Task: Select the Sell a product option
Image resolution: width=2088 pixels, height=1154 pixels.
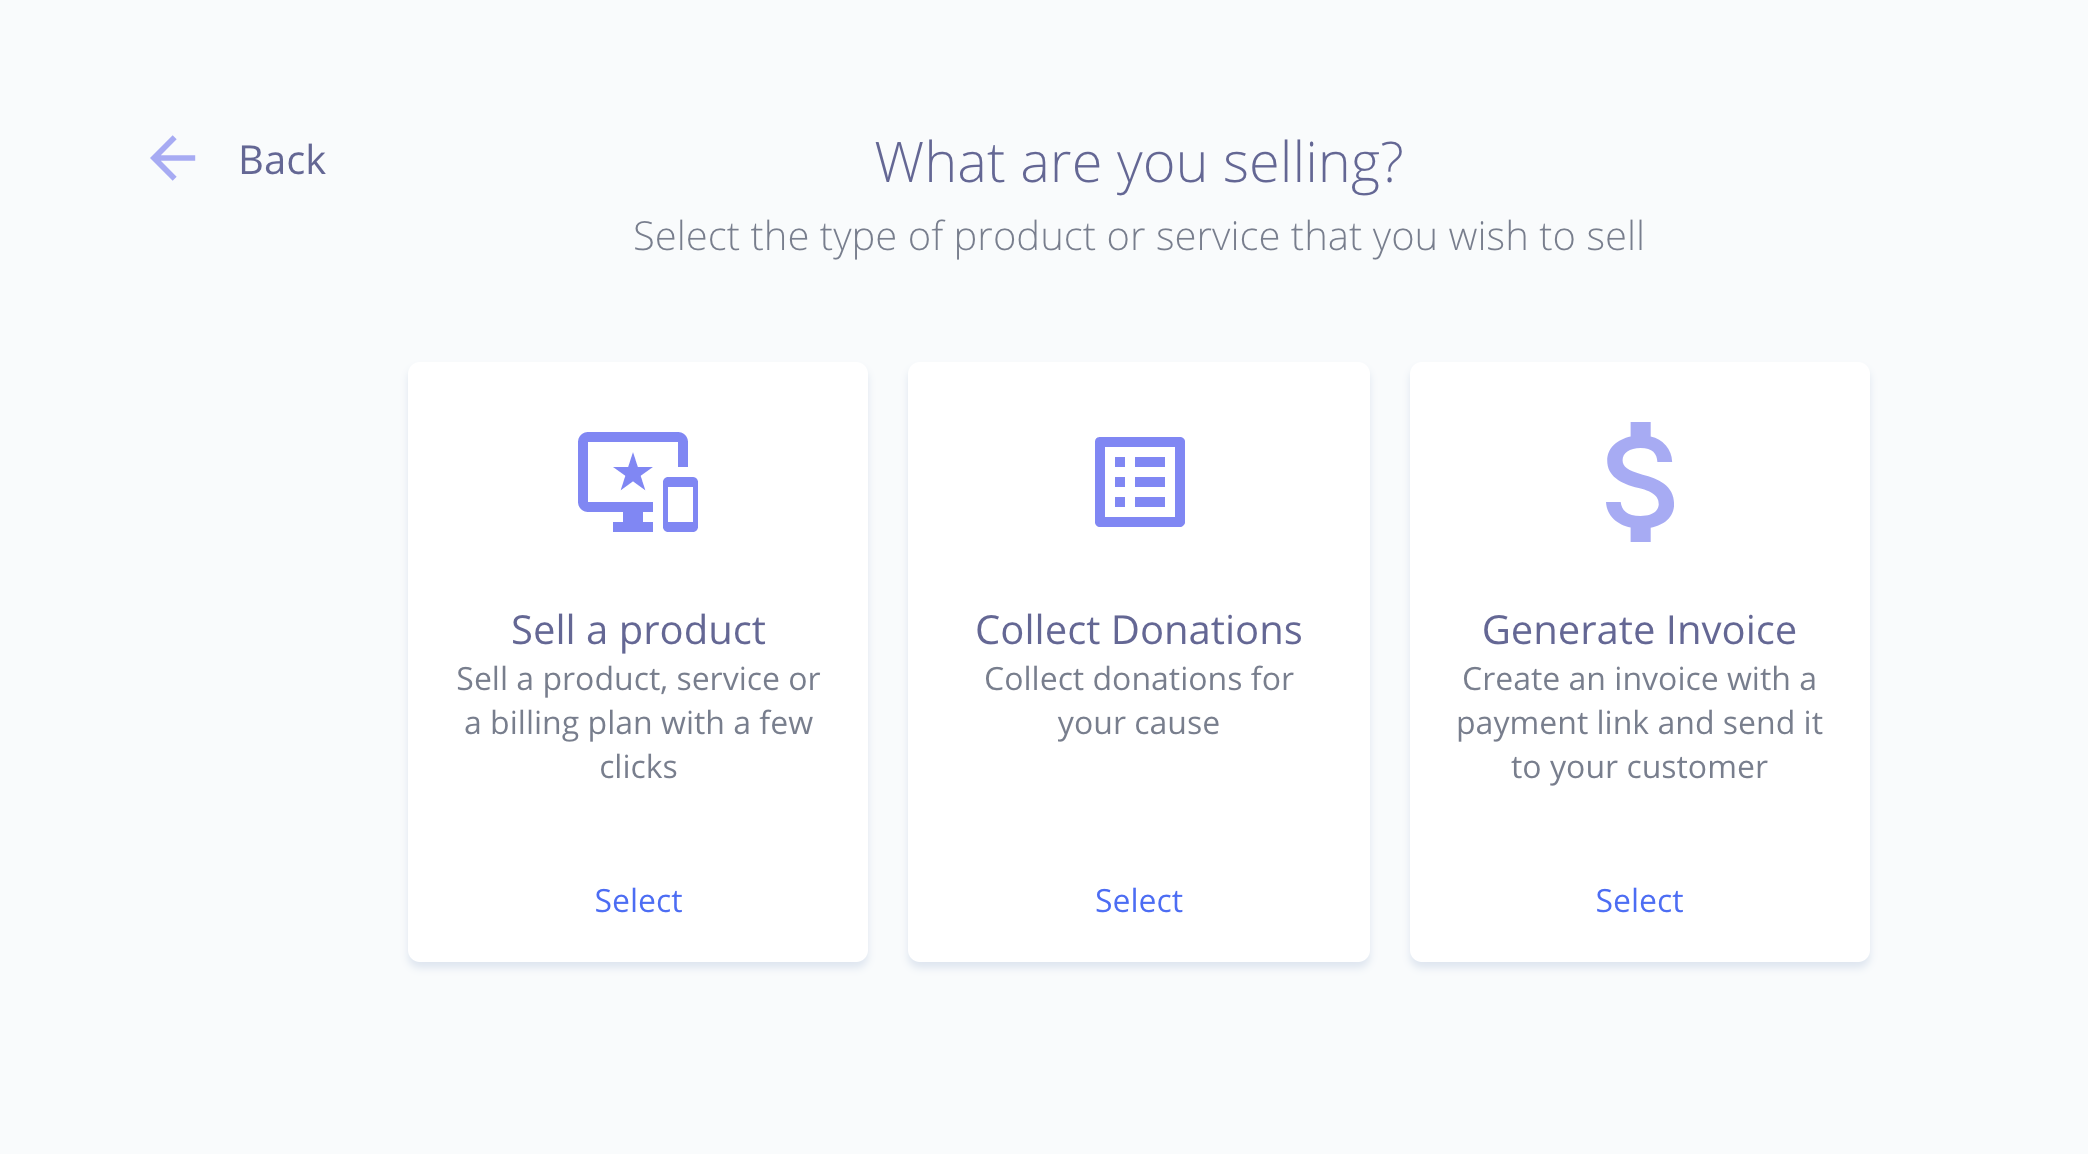Action: (636, 900)
